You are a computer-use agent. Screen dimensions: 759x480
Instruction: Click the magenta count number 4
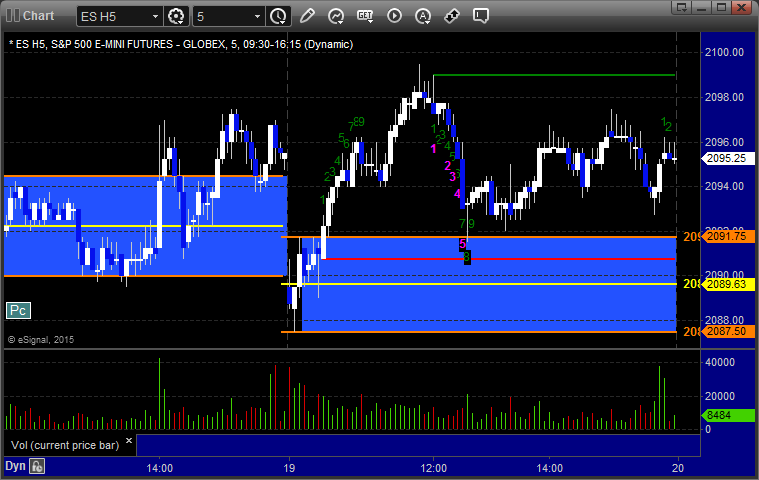point(457,194)
